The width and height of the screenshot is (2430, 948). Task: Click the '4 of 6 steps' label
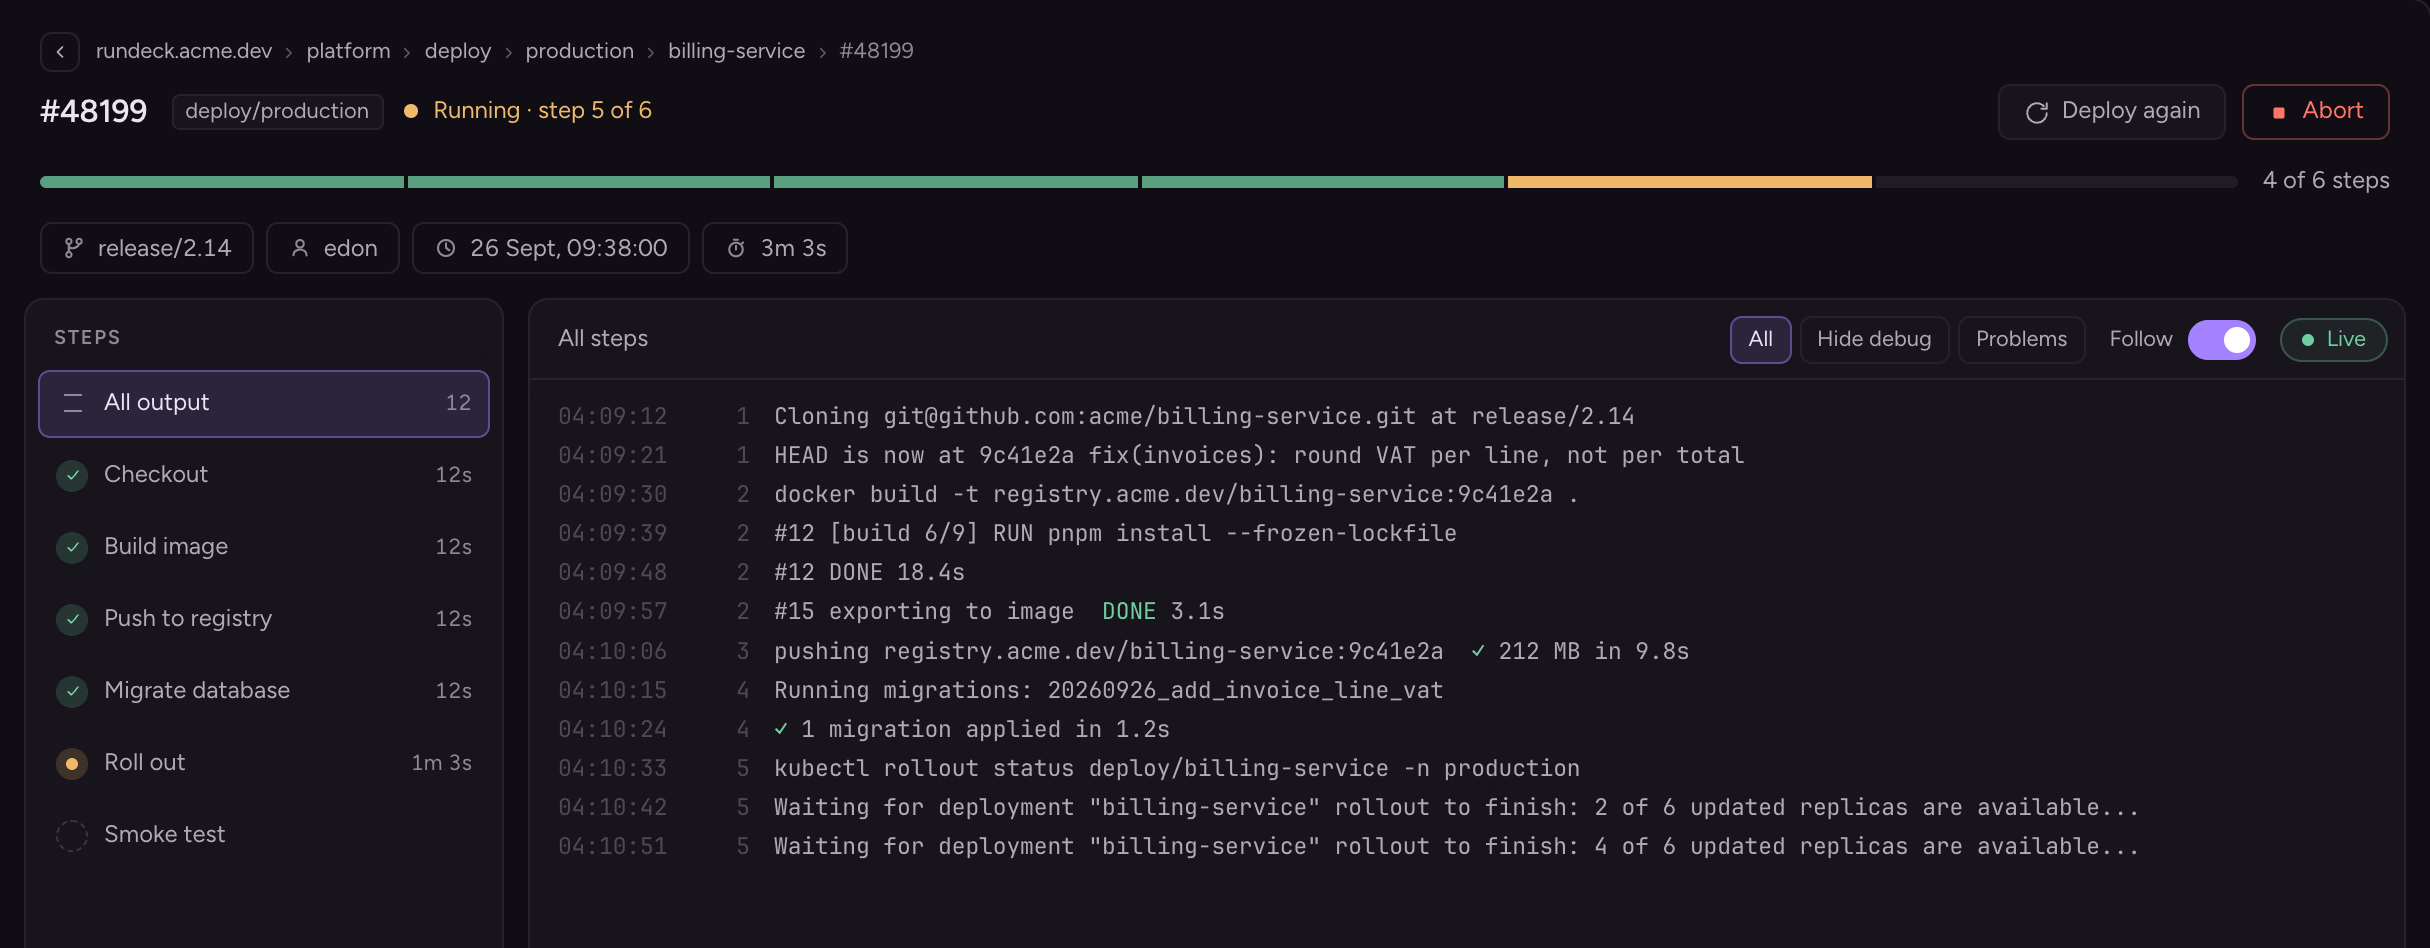[x=2326, y=181]
